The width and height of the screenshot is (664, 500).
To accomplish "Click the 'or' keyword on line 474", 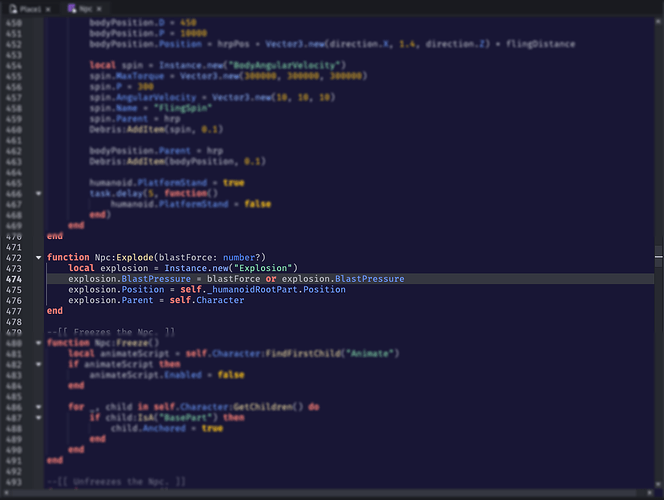I will 271,279.
